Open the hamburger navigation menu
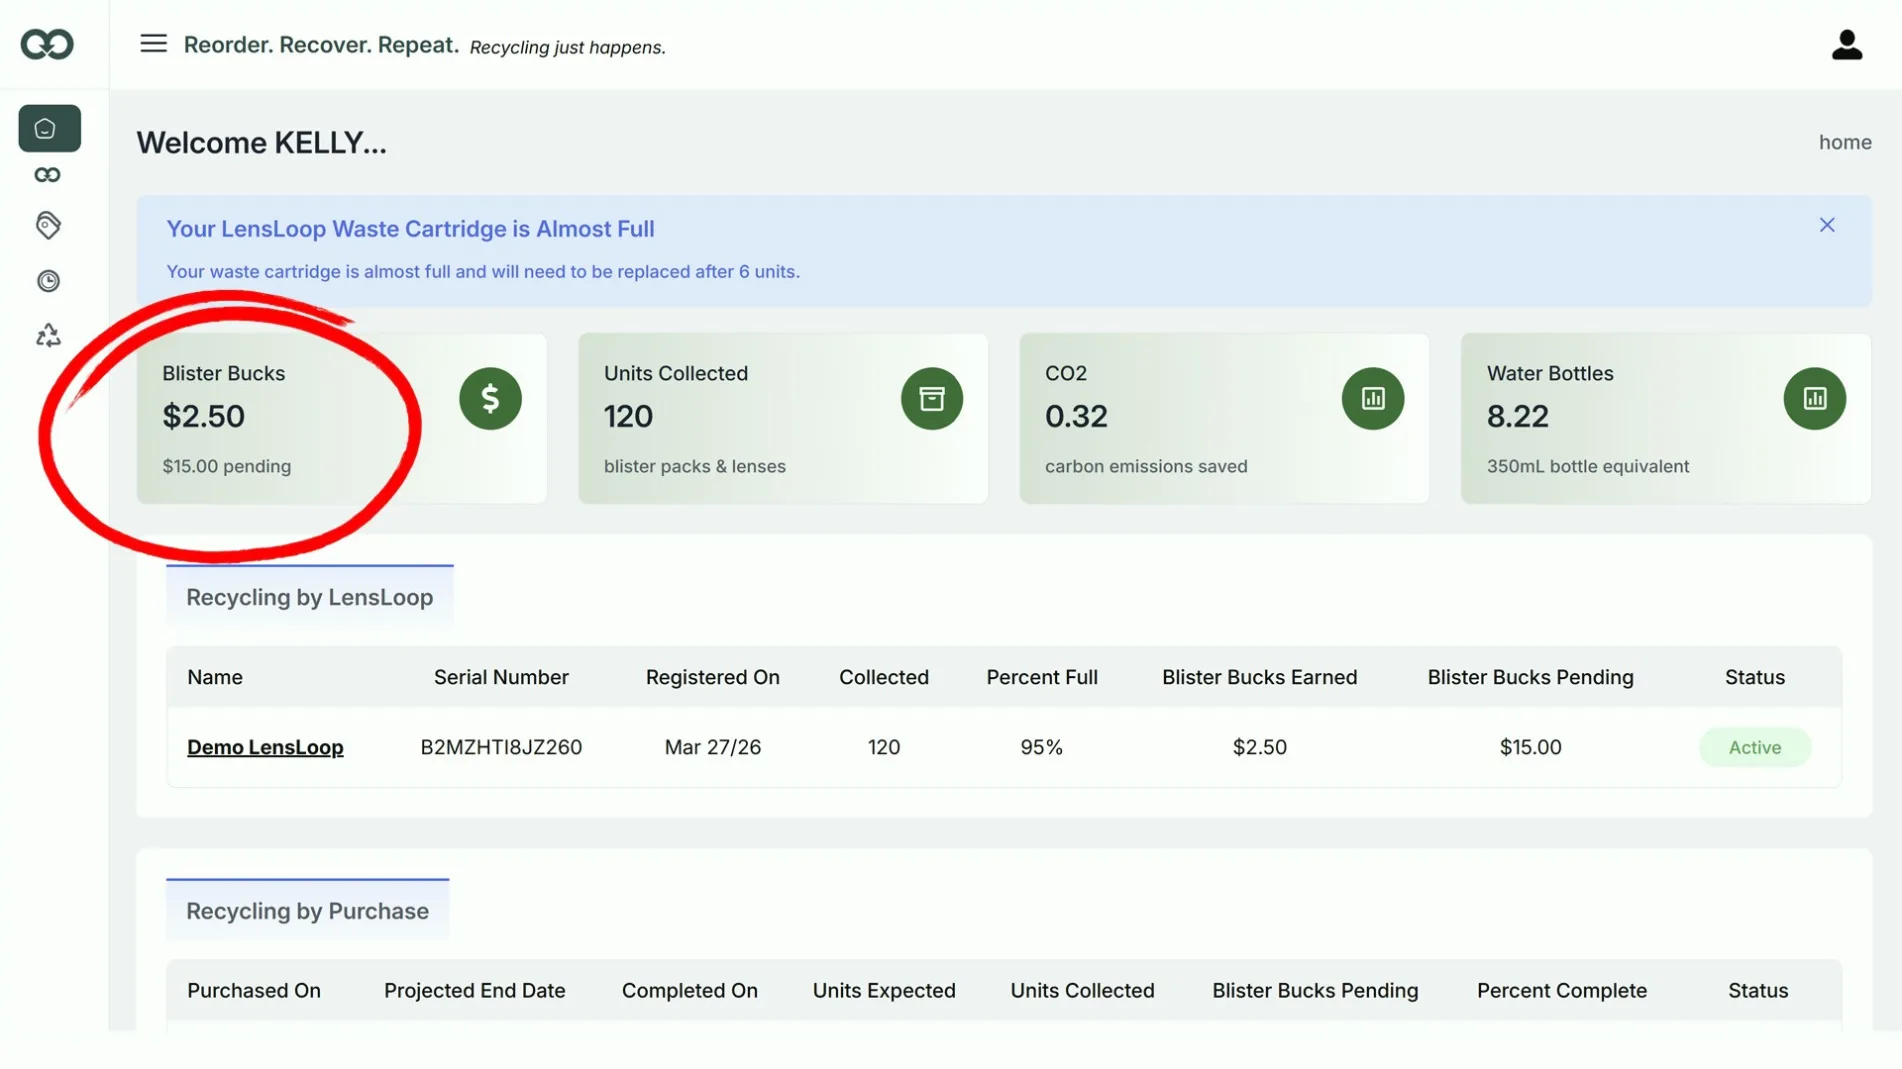The width and height of the screenshot is (1902, 1069). click(153, 43)
